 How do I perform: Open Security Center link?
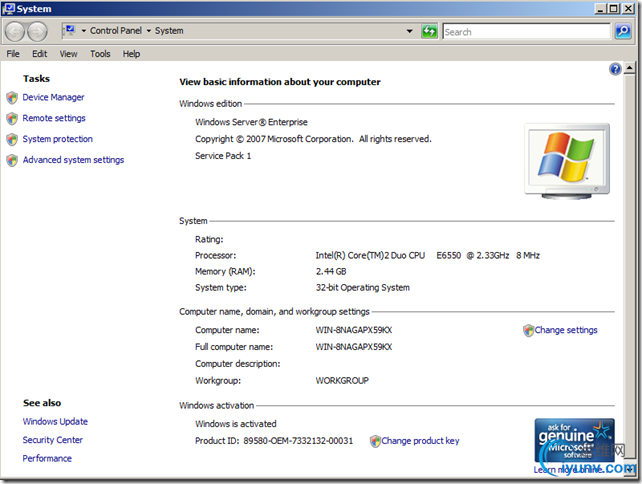[53, 440]
